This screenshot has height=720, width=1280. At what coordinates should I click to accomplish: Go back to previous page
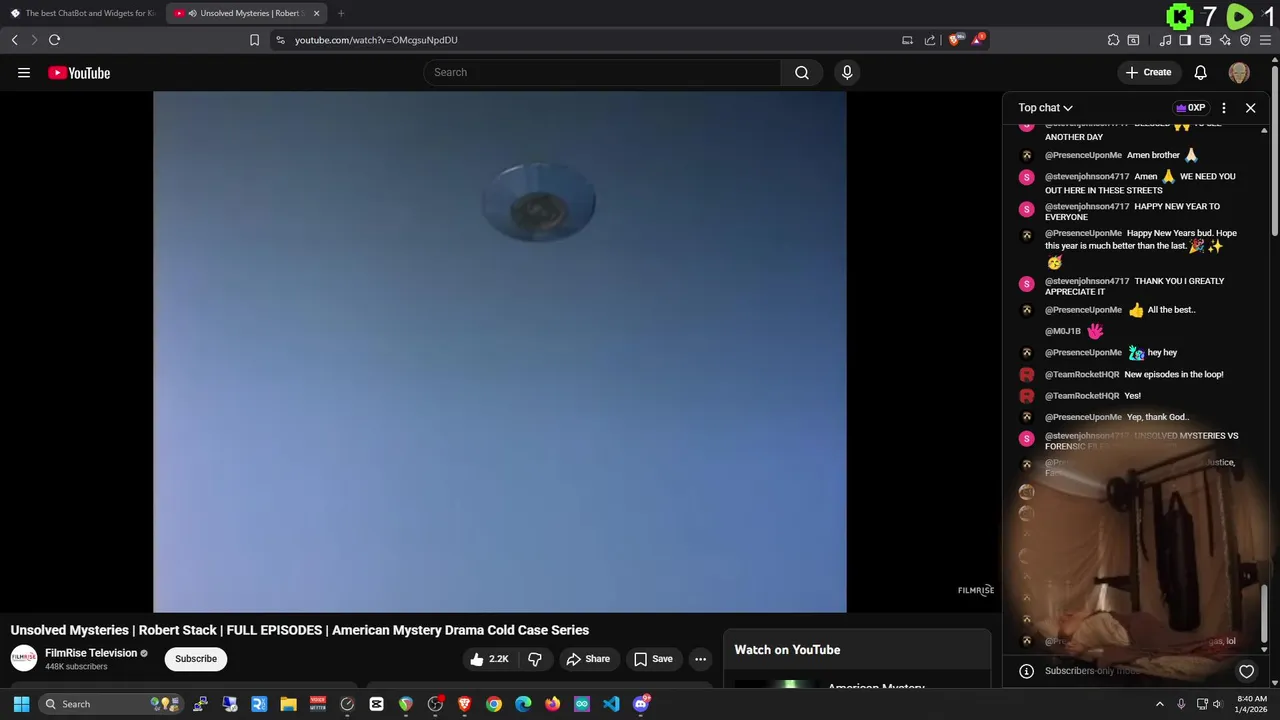point(14,40)
